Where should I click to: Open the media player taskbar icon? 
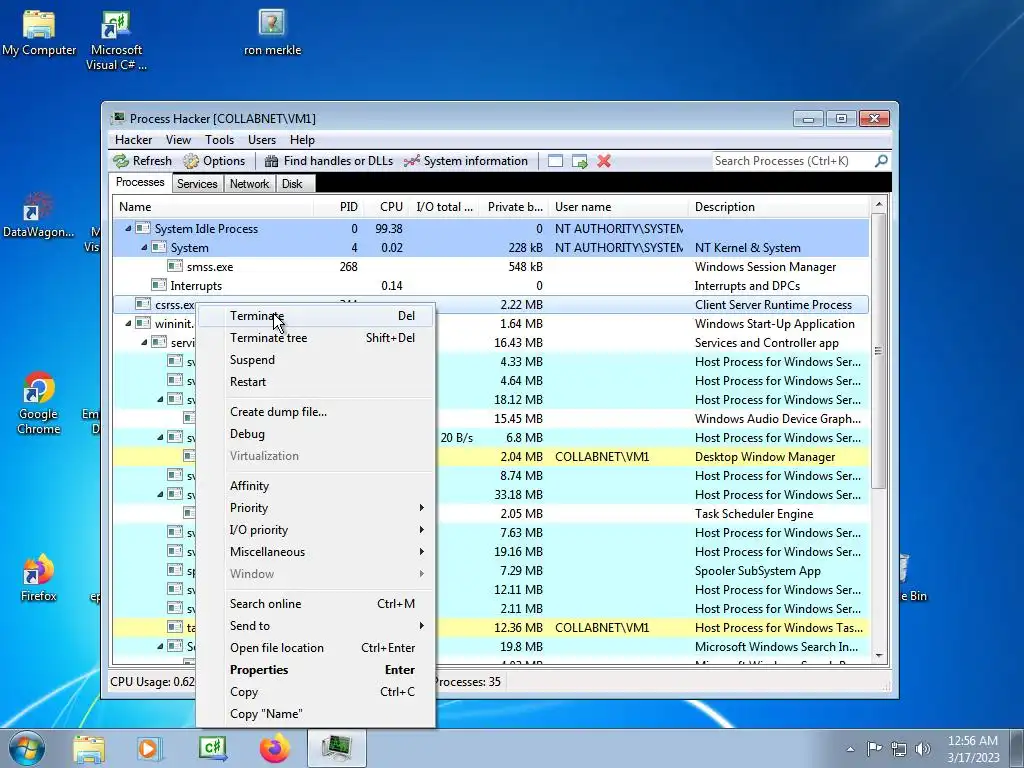tap(150, 748)
